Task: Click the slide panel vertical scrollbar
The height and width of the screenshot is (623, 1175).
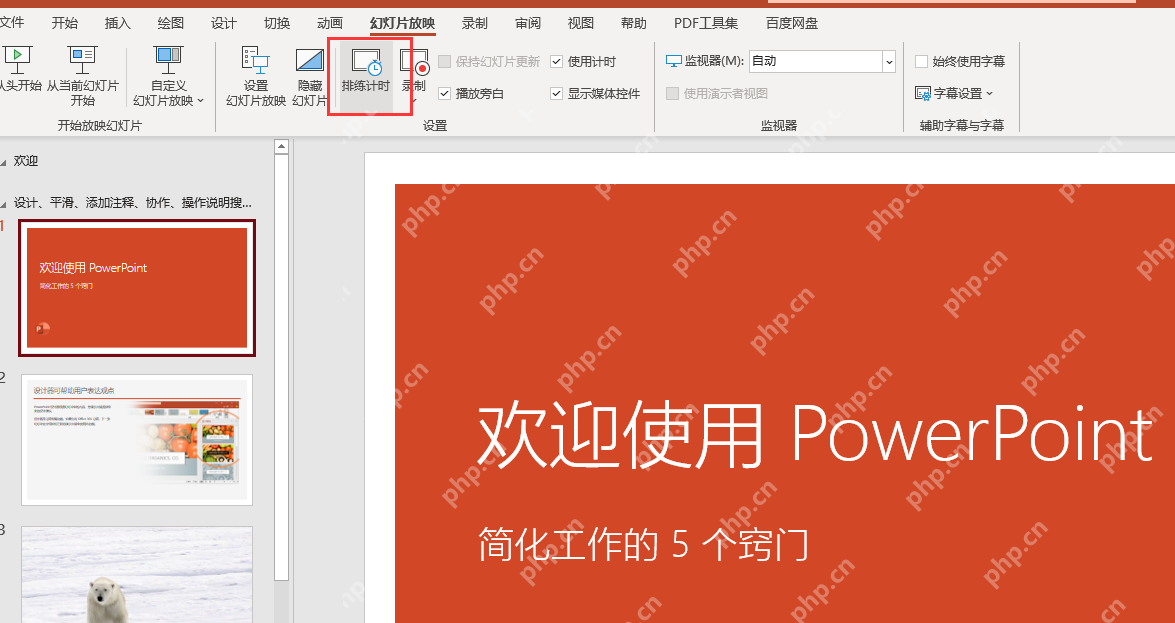Action: point(282,367)
